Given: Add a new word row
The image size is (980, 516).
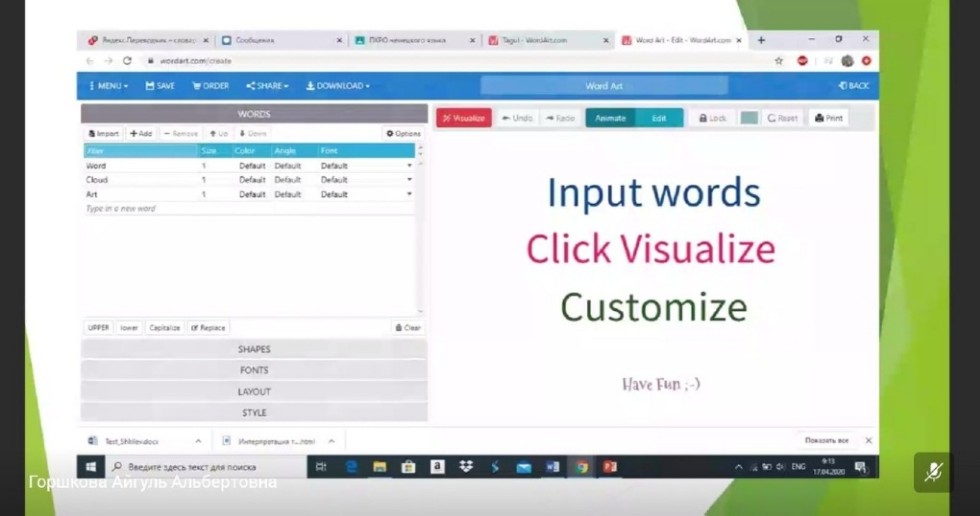Looking at the screenshot, I should [141, 133].
